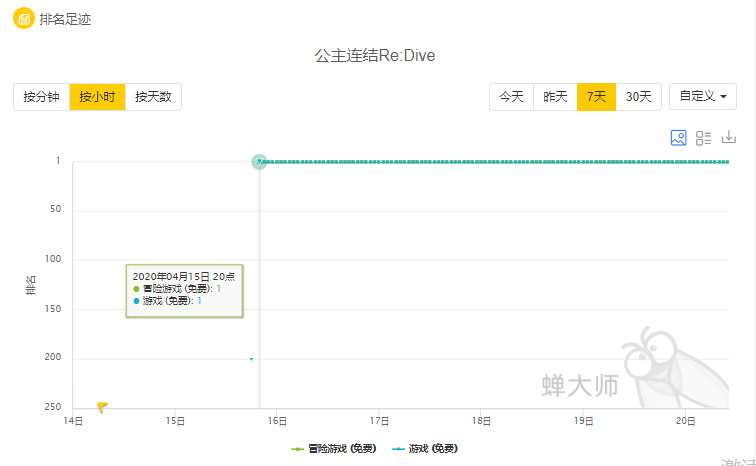The width and height of the screenshot is (756, 466).
Task: Click the yellow flag marker near 14日
Action: click(x=102, y=407)
